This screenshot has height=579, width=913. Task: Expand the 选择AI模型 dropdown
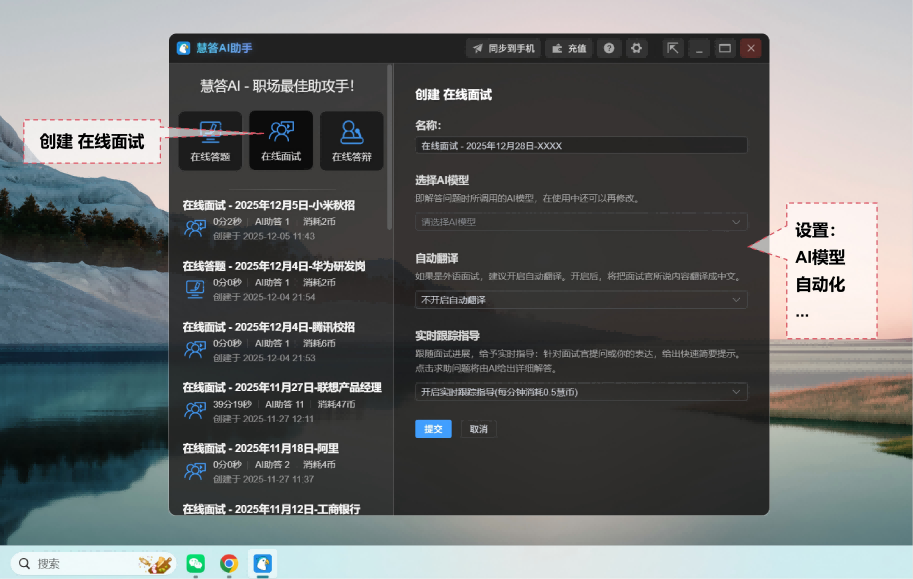point(581,222)
